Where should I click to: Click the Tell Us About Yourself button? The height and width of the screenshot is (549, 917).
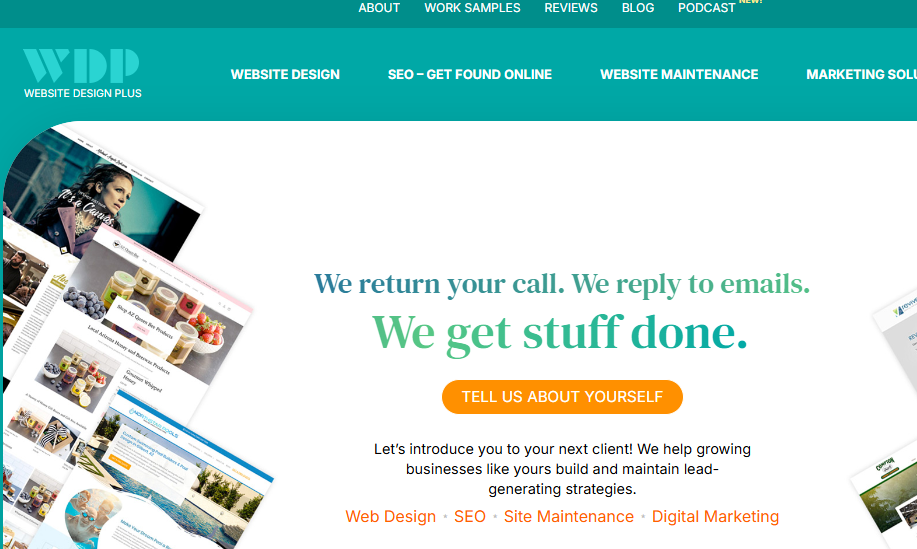562,397
